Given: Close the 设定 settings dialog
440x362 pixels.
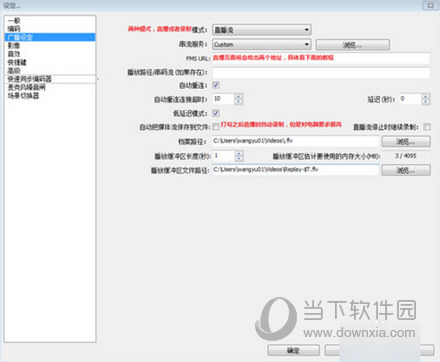Looking at the screenshot, I should pyautogui.click(x=430, y=5).
